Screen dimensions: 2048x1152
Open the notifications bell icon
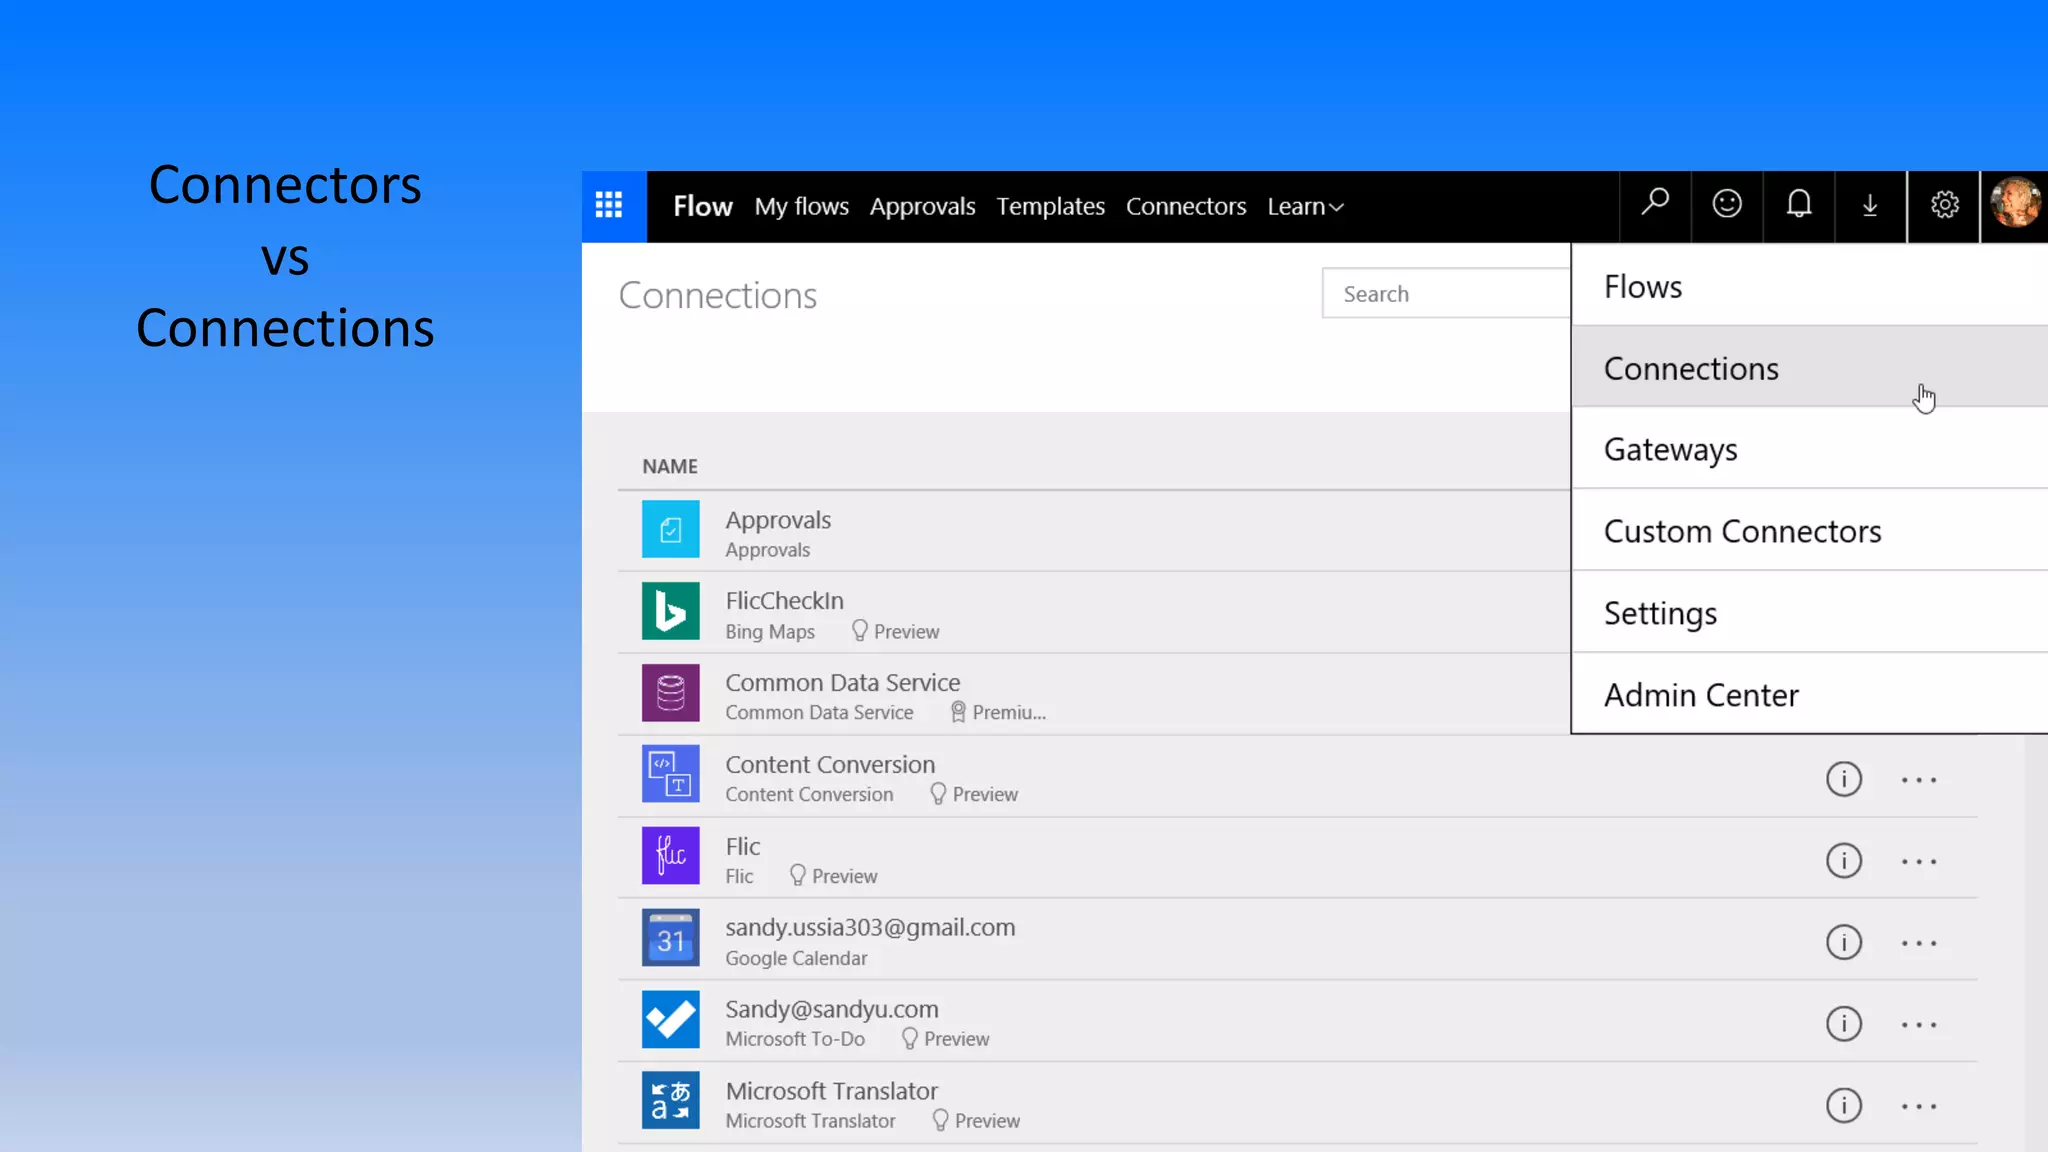point(1799,204)
